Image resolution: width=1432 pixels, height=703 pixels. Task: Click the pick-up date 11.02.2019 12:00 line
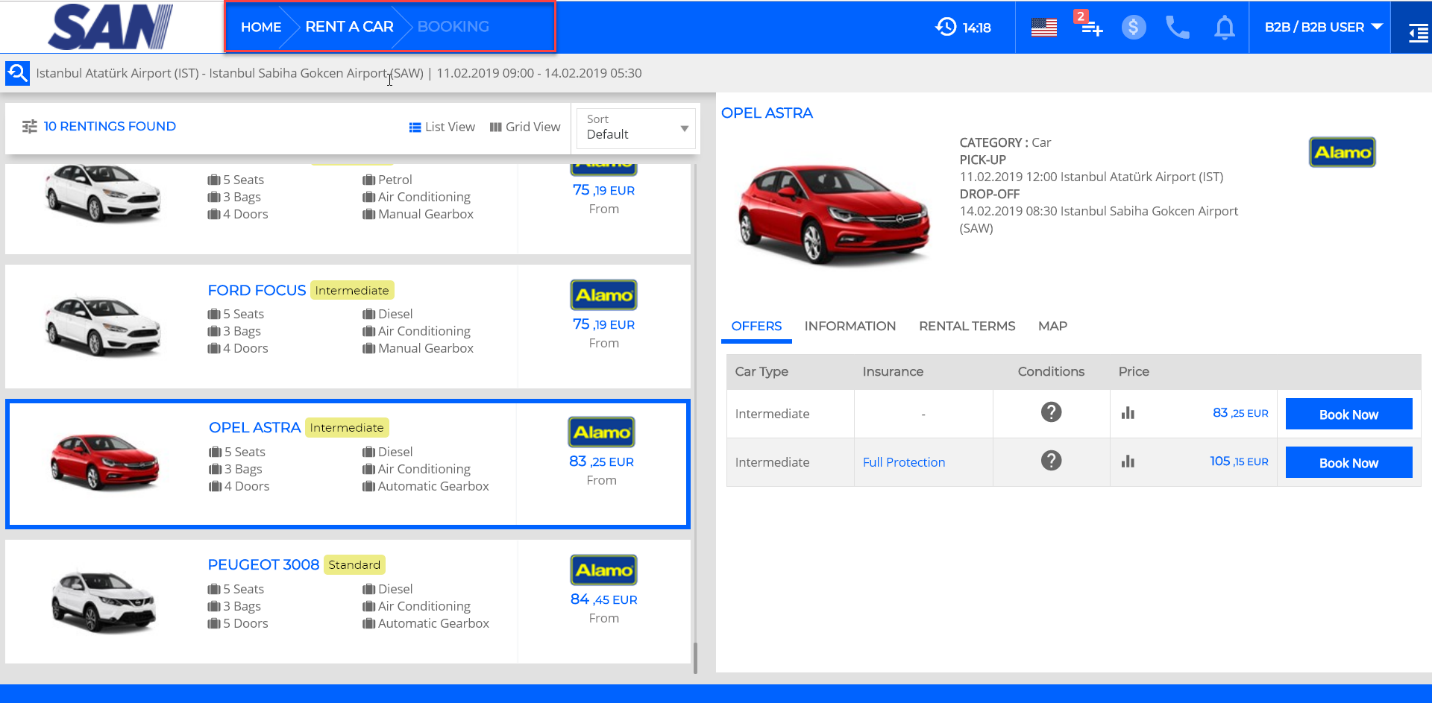pos(1091,177)
